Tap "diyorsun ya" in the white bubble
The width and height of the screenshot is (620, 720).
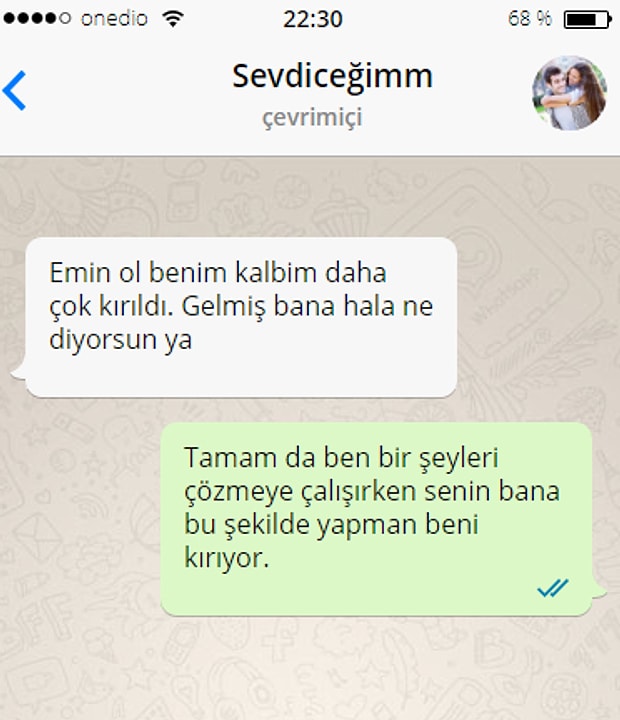(x=120, y=340)
